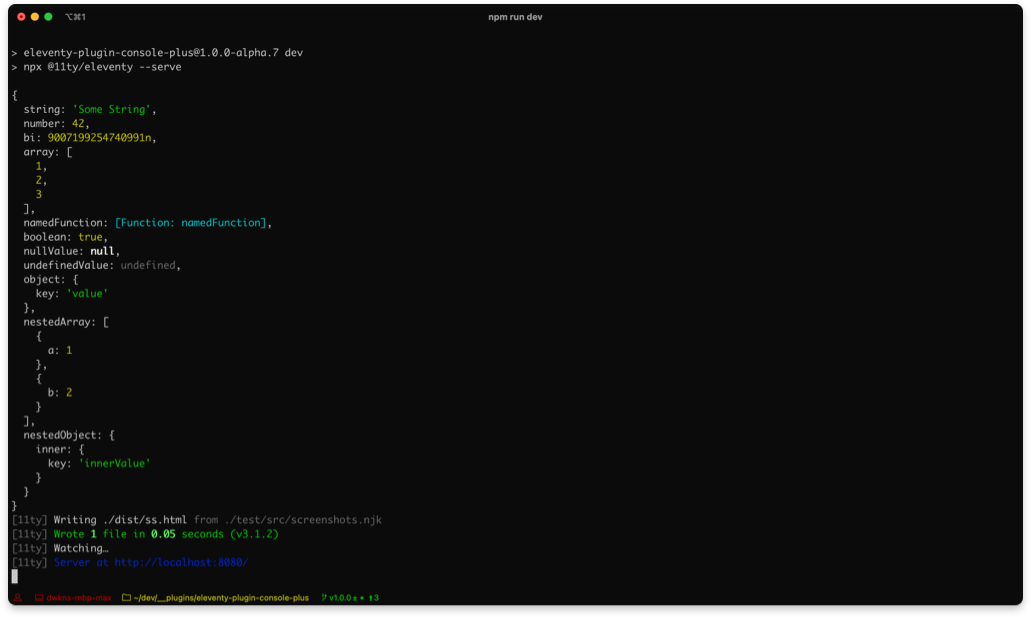Screen dimensions: 1031x617
Task: Click the nestedObject key label
Action: (x=62, y=435)
